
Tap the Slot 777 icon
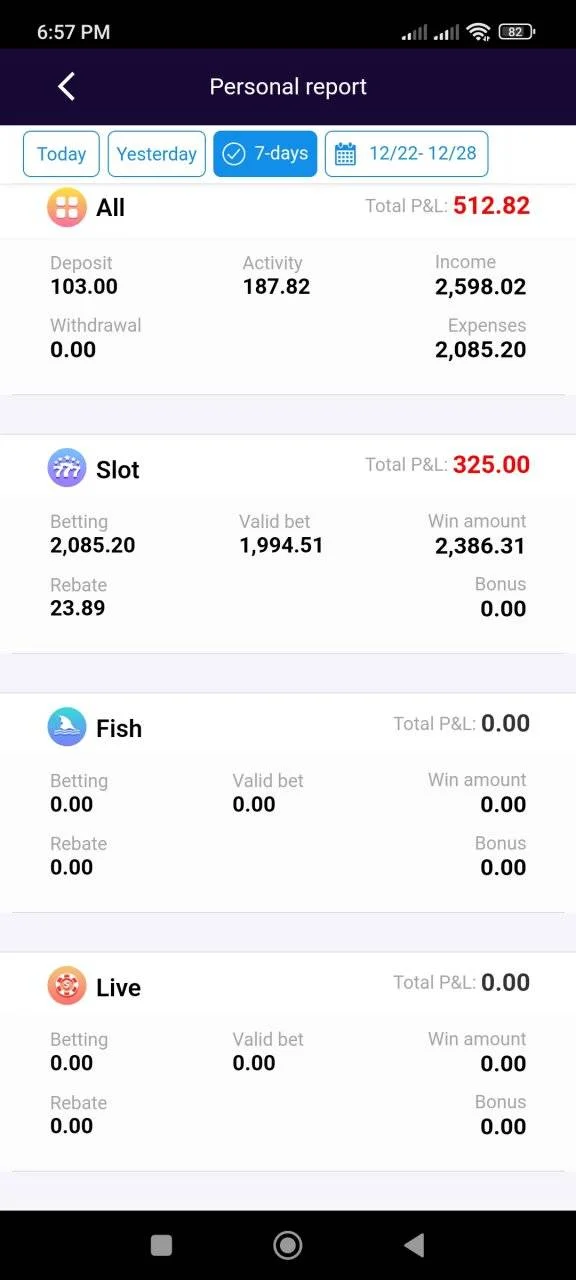pos(67,468)
